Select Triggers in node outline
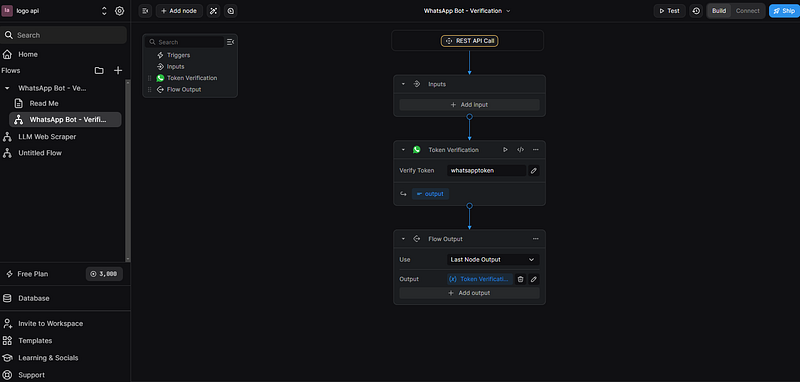The width and height of the screenshot is (800, 382). [178, 55]
